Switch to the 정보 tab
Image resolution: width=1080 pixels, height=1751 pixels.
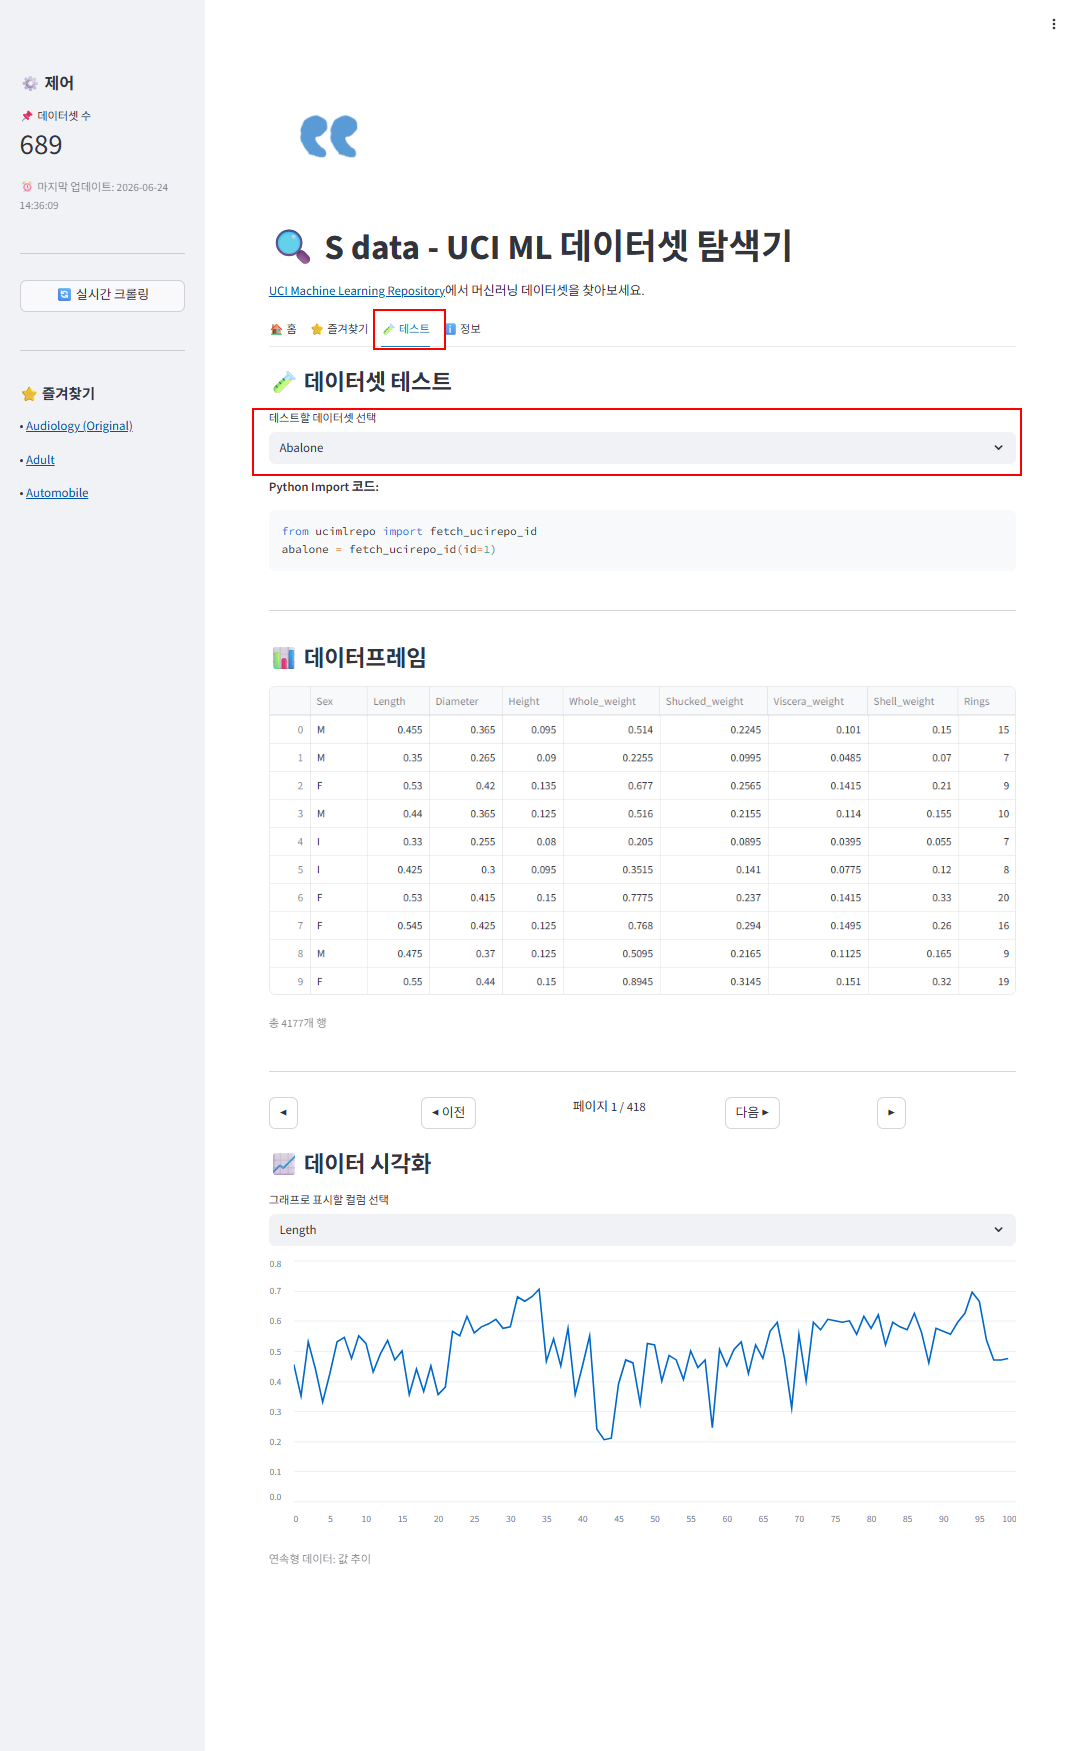463,329
